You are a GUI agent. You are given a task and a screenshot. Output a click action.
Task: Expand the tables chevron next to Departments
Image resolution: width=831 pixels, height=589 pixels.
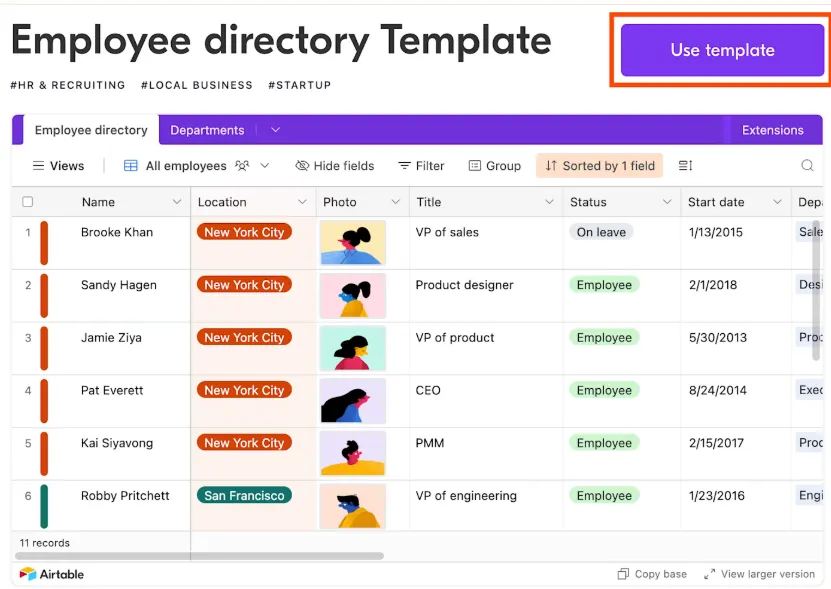pos(275,130)
